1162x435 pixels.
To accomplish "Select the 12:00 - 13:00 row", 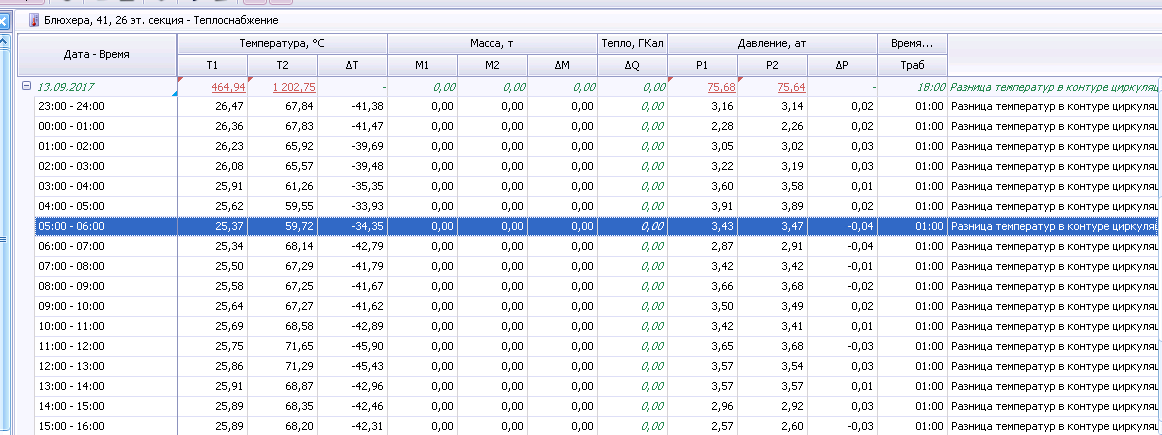I will point(597,367).
